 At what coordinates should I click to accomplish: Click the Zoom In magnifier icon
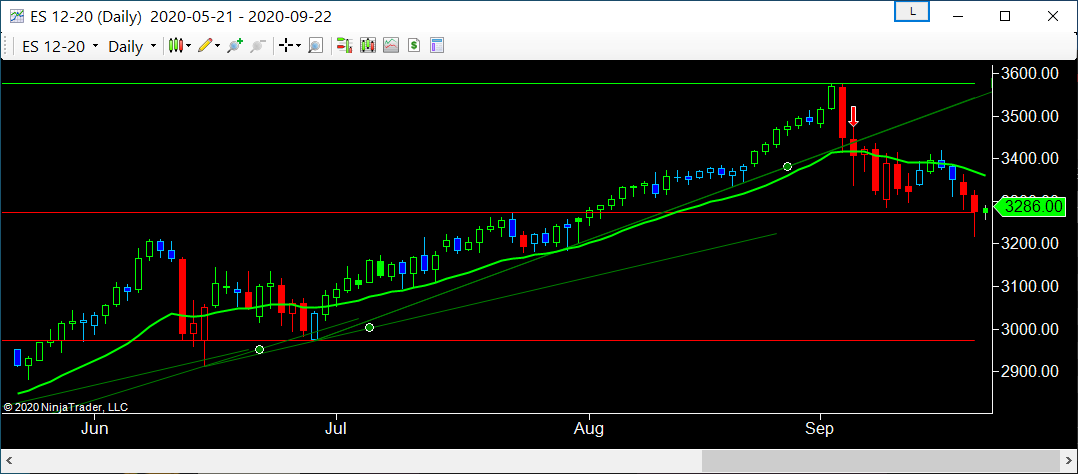pos(235,46)
